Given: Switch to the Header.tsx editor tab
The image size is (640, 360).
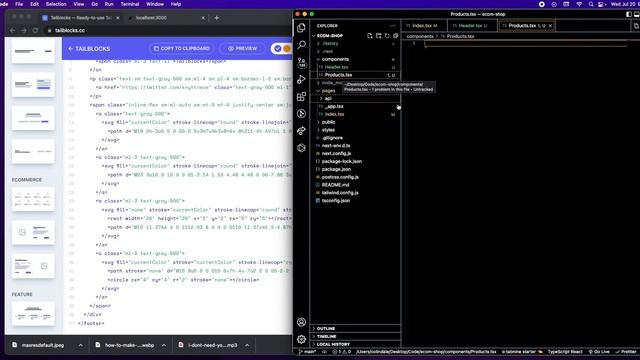Looking at the screenshot, I should coord(472,26).
